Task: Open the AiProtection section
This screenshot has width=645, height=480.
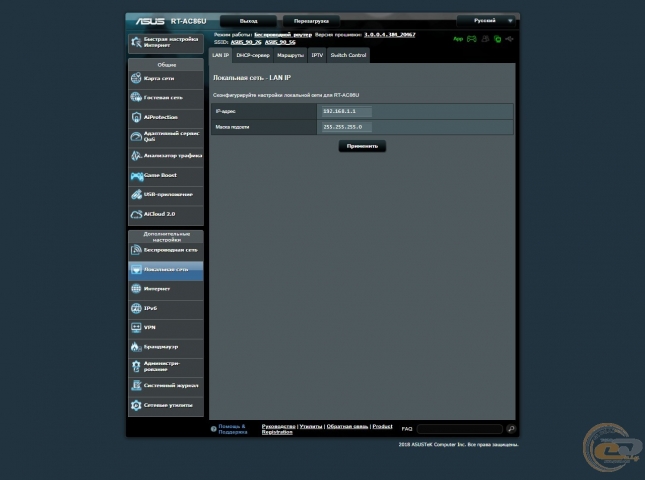Action: coord(166,117)
